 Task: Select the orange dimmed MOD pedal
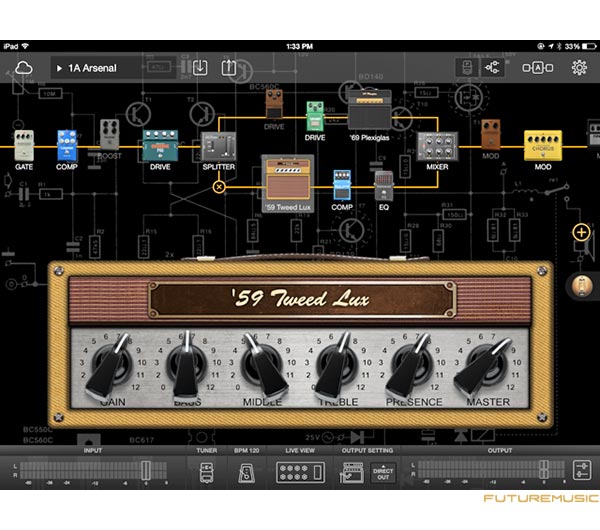point(491,134)
